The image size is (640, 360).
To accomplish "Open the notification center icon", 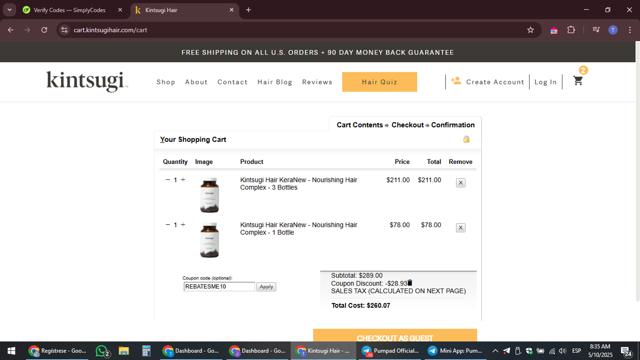I will [626, 351].
